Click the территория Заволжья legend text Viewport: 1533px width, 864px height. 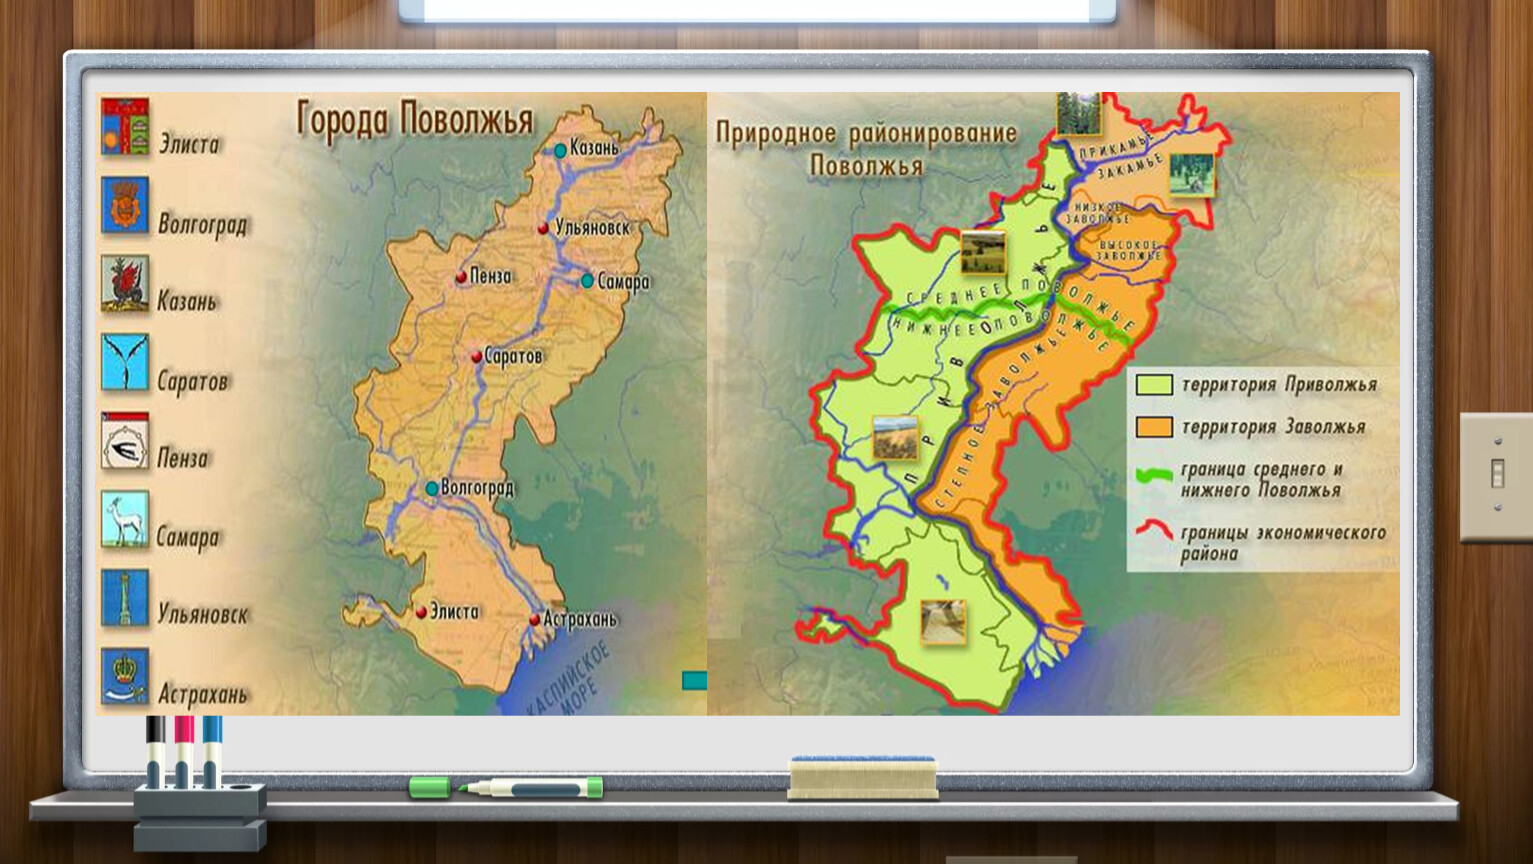(1273, 427)
